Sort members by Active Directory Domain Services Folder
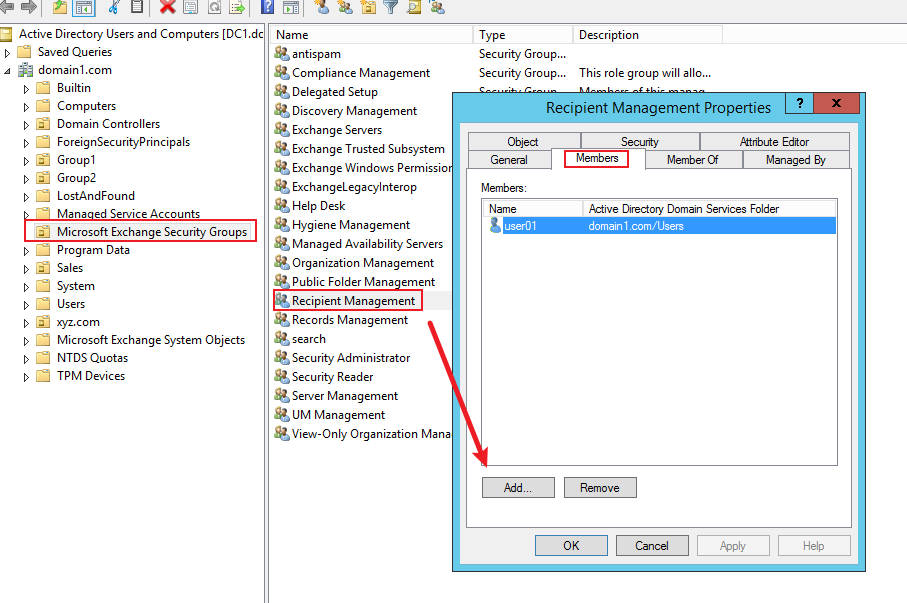 [x=710, y=208]
